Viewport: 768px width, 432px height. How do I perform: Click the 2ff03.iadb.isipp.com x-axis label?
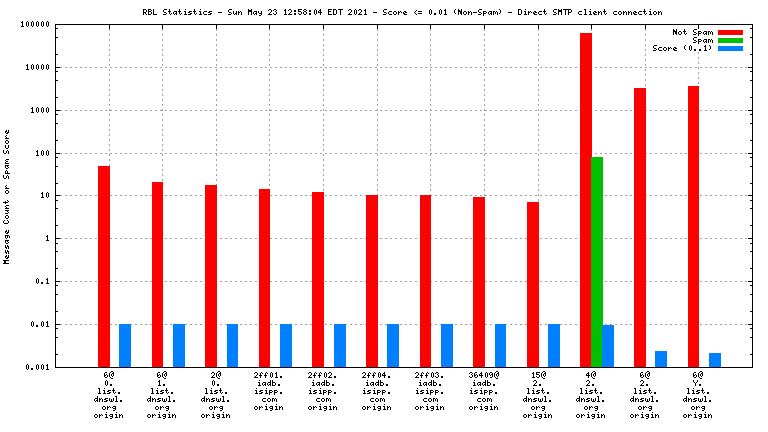[x=430, y=394]
